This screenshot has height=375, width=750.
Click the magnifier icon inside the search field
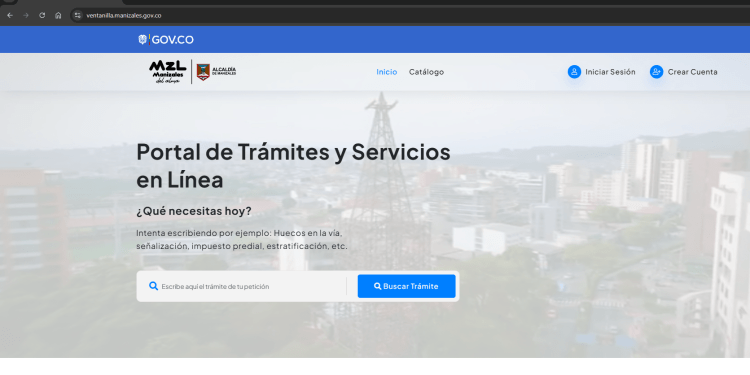(x=154, y=286)
